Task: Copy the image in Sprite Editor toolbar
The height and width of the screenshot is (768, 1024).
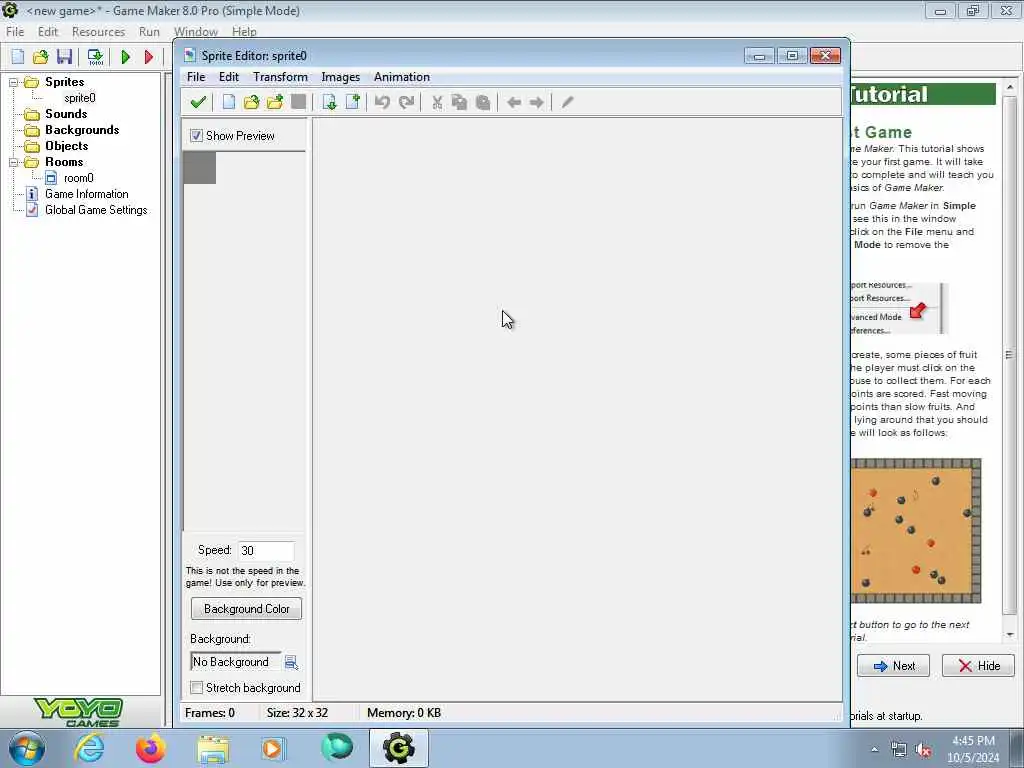Action: [x=460, y=102]
